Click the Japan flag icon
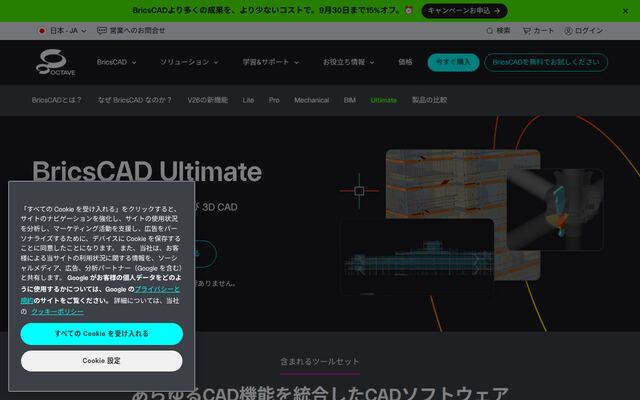Screen dimensions: 640x400 42,31
